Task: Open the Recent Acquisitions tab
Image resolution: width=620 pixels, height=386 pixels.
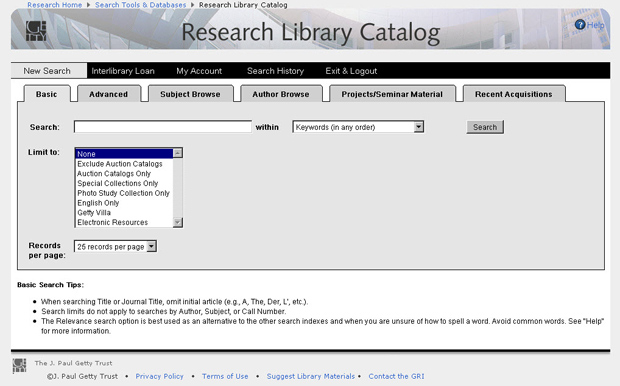Action: tap(514, 94)
